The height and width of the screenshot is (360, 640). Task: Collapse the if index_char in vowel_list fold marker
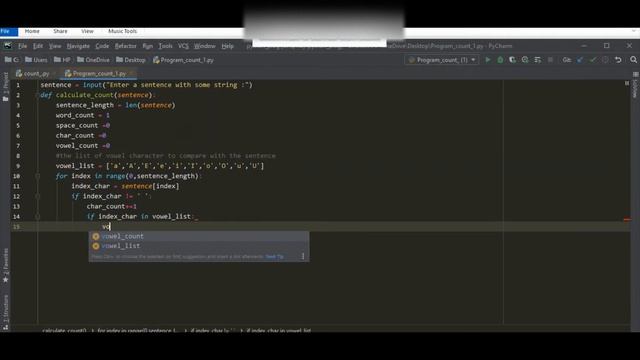(37, 216)
